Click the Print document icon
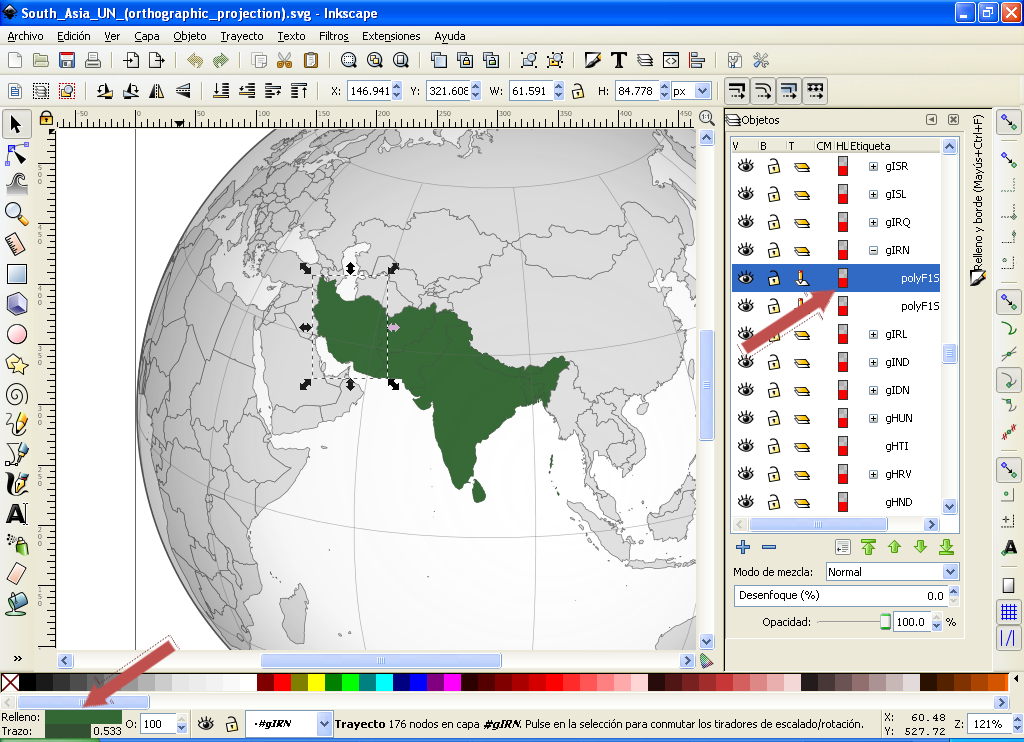1024x742 pixels. pos(93,61)
